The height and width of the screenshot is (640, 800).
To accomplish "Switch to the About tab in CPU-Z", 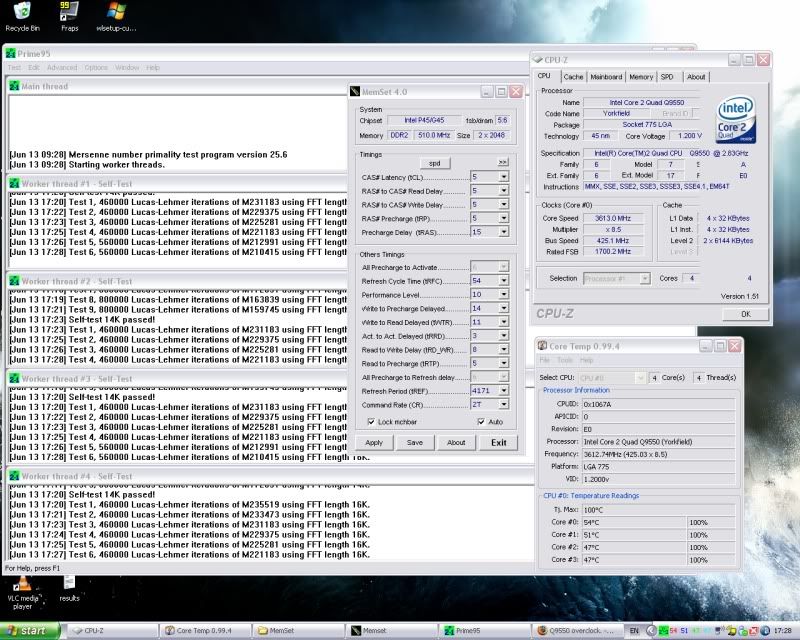I will [696, 77].
